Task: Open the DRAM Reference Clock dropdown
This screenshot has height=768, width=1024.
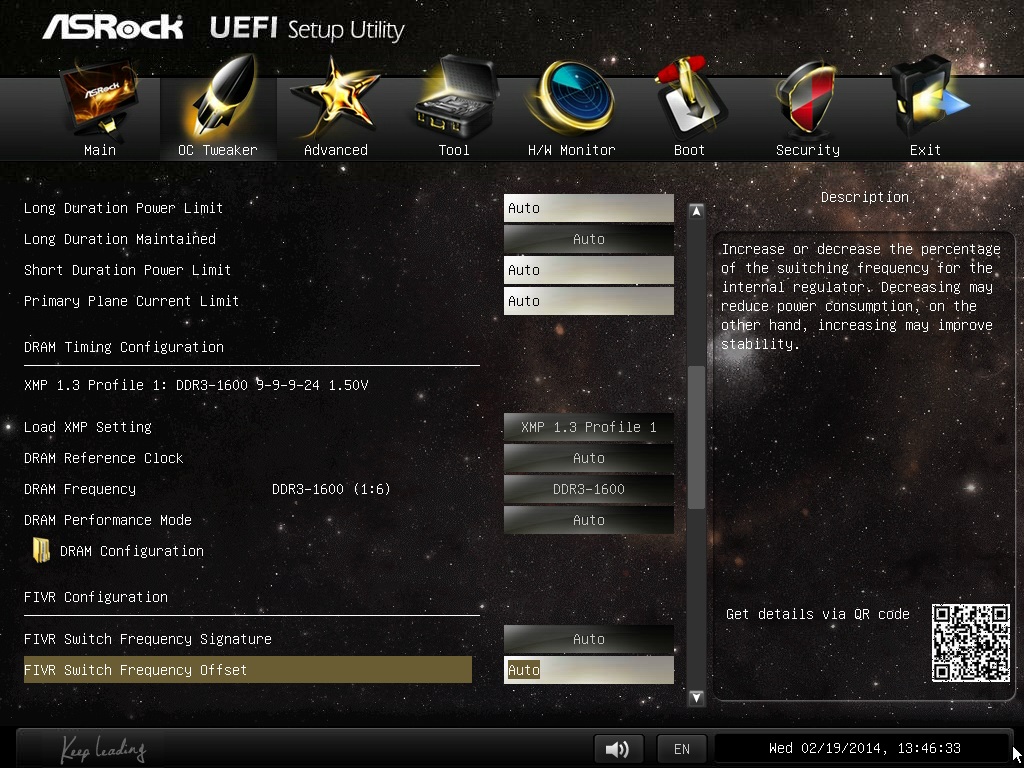Action: point(588,458)
